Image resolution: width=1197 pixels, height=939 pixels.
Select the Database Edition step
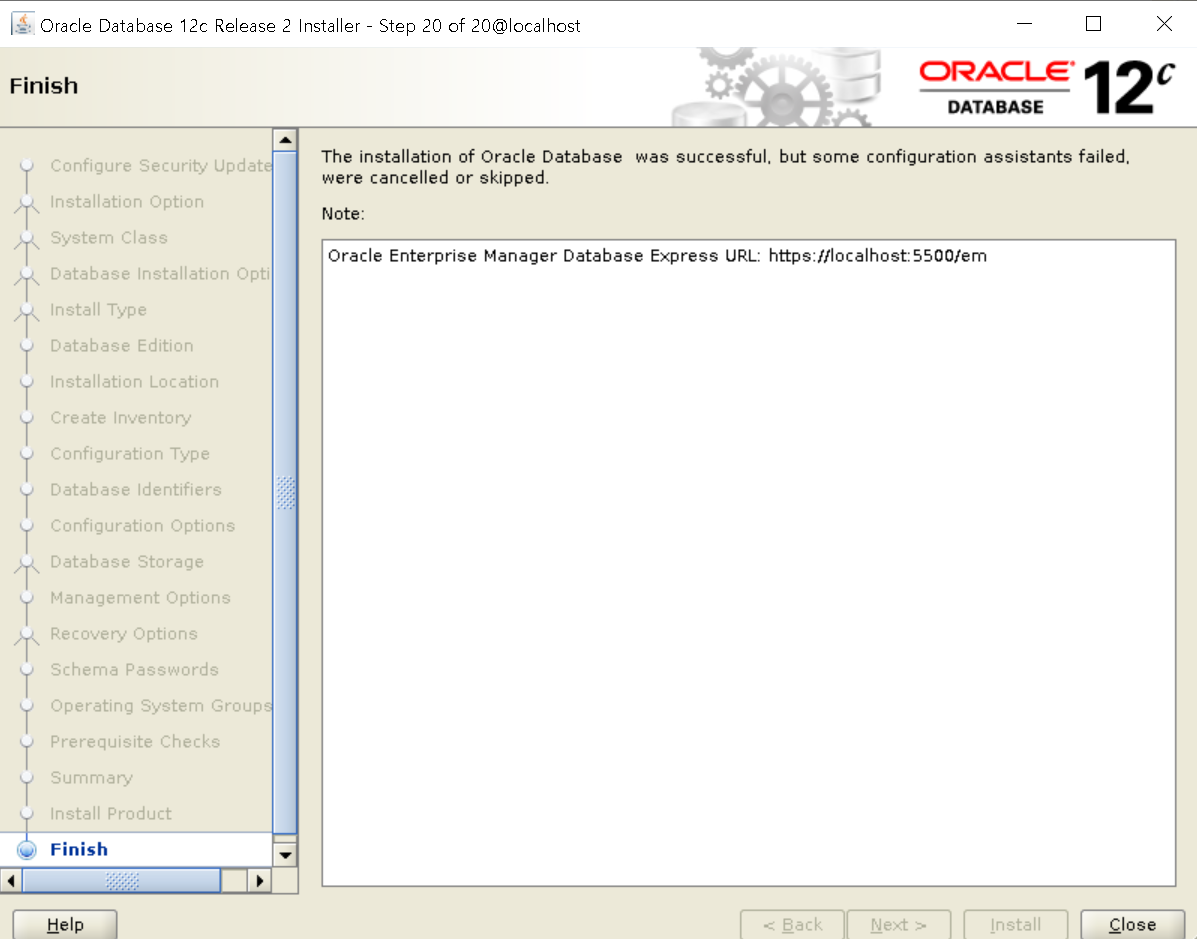(x=121, y=346)
